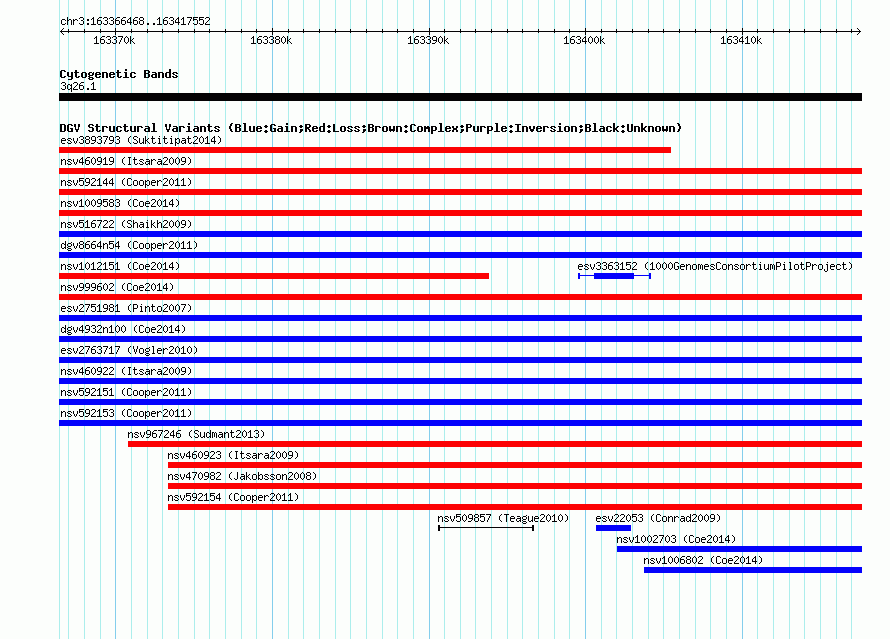Click the red esv3893793 loss bar

point(365,150)
